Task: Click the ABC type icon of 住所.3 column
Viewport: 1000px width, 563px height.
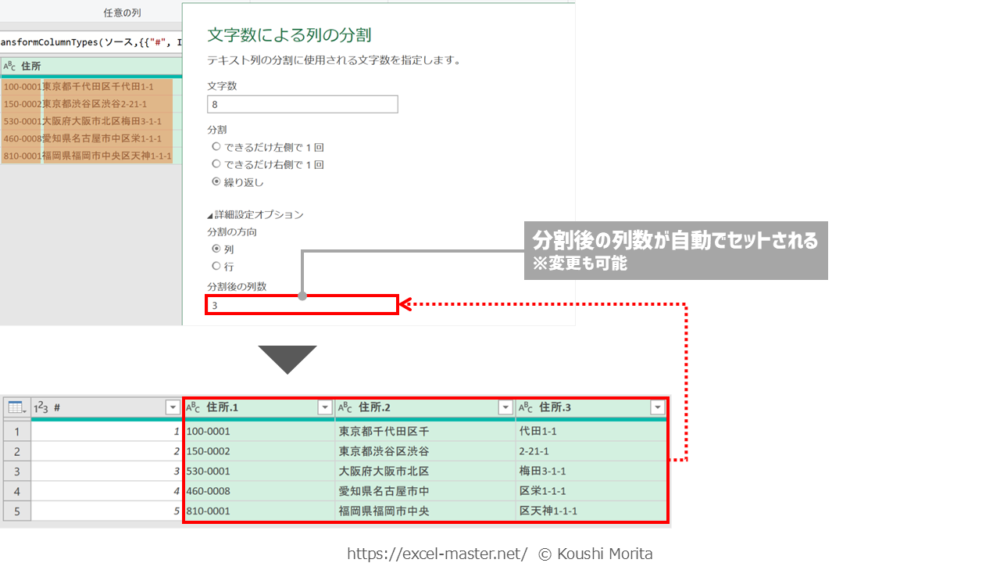Action: (526, 408)
